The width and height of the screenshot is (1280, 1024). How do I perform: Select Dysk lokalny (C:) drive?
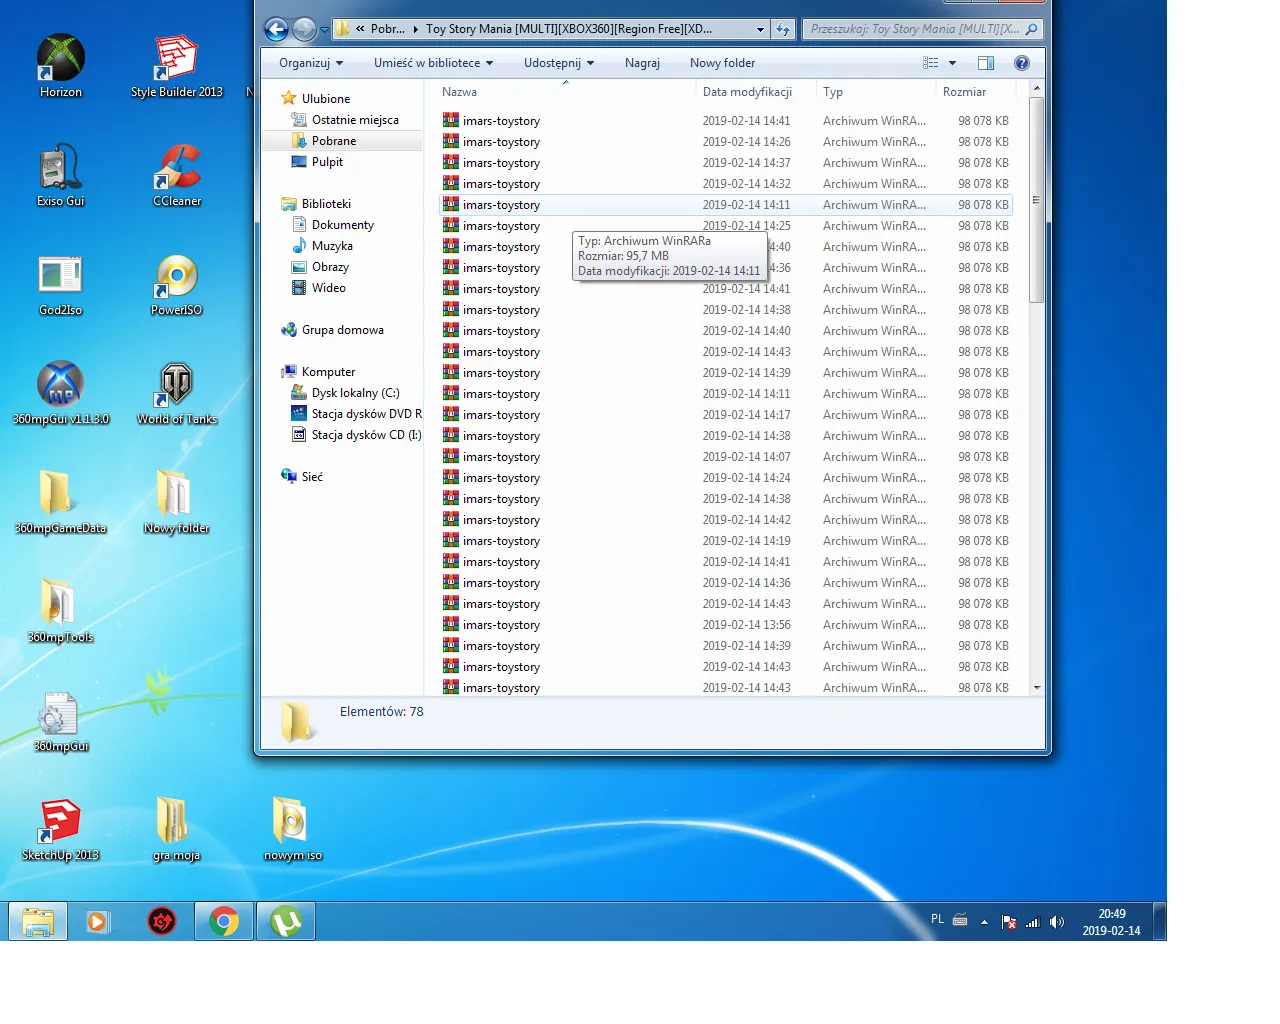tap(355, 393)
